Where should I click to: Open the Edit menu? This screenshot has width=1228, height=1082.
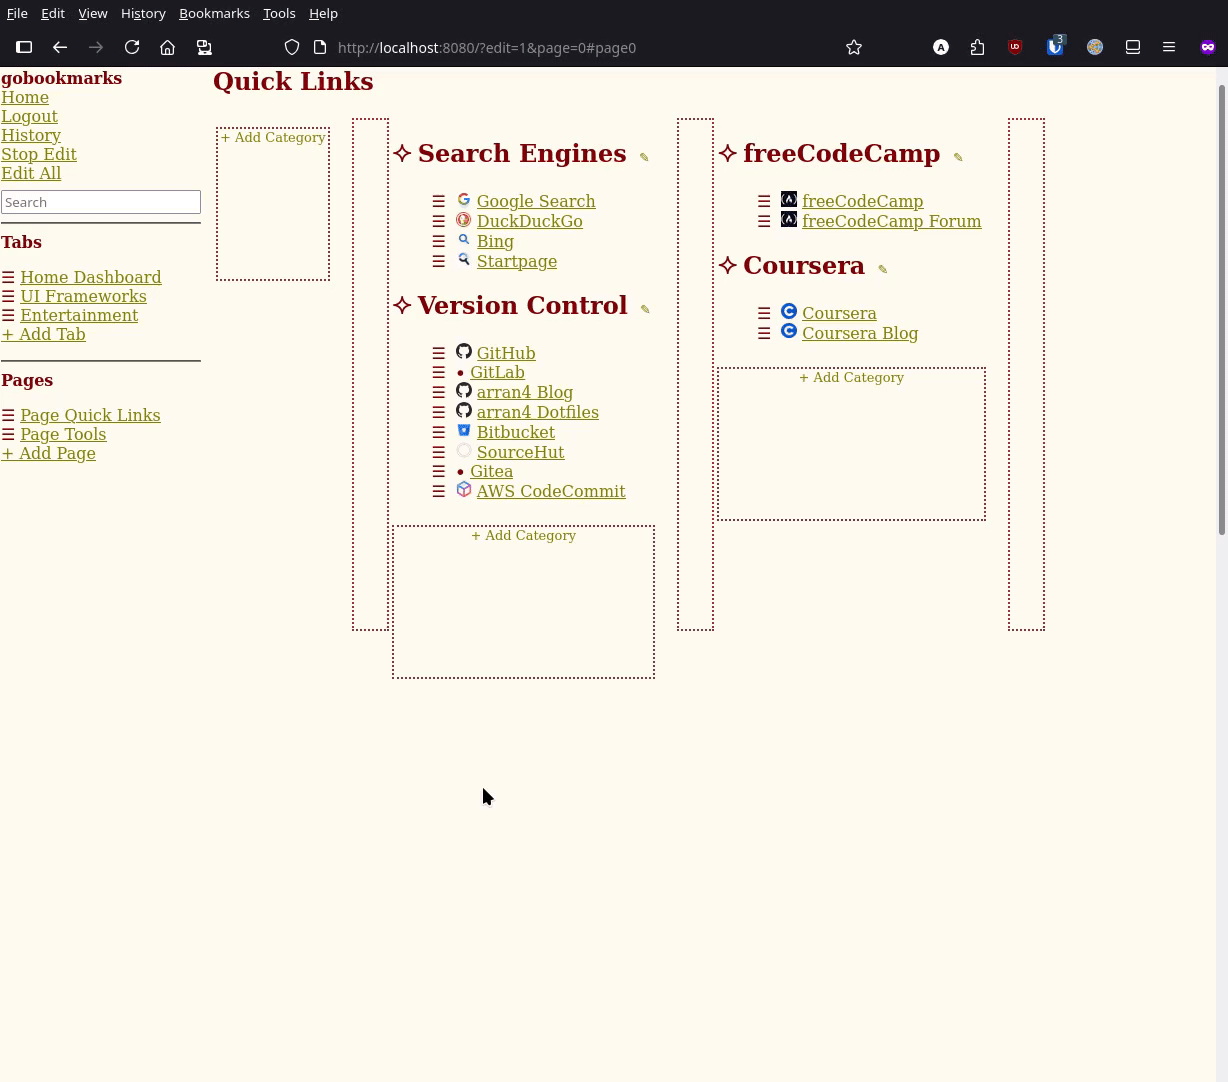click(x=53, y=13)
